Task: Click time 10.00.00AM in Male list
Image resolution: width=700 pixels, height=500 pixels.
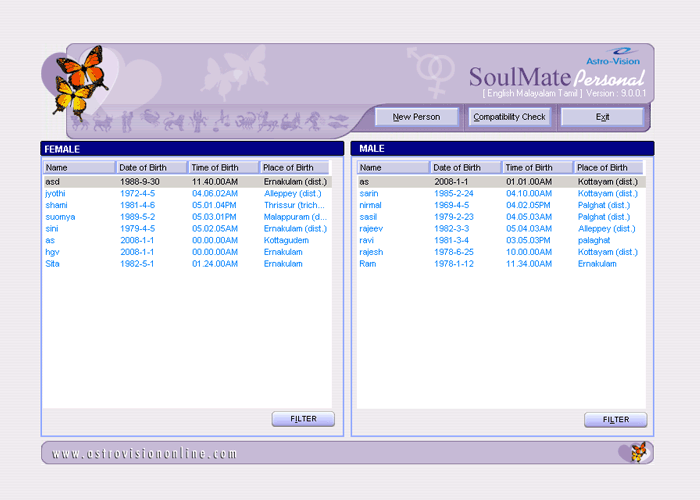Action: coord(529,252)
